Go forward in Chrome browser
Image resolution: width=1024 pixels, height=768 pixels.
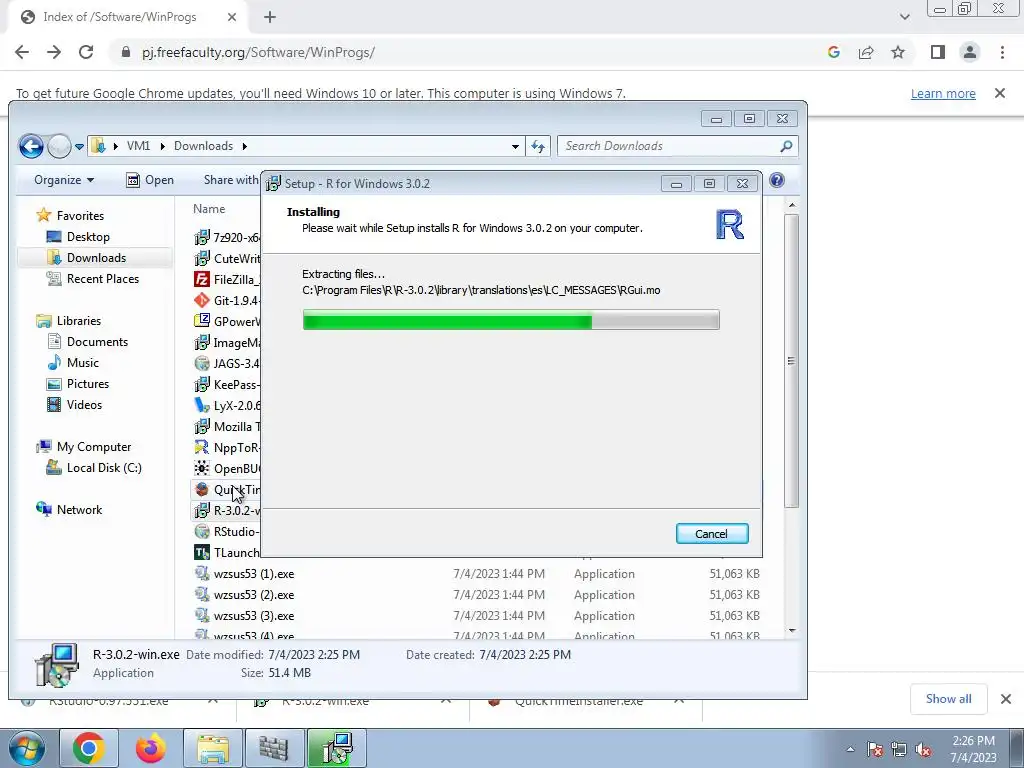(x=54, y=52)
